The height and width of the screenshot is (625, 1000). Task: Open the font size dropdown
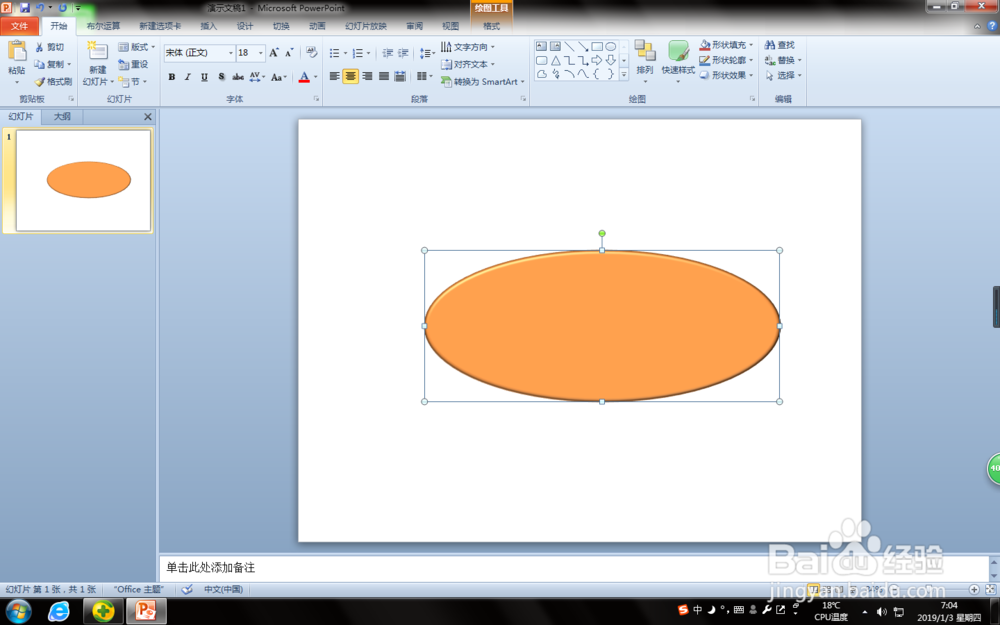(x=261, y=53)
